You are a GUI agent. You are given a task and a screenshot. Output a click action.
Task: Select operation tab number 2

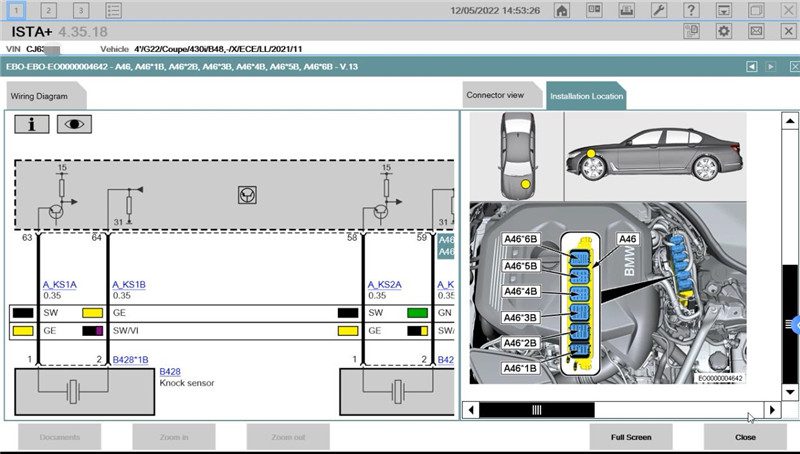(x=48, y=10)
